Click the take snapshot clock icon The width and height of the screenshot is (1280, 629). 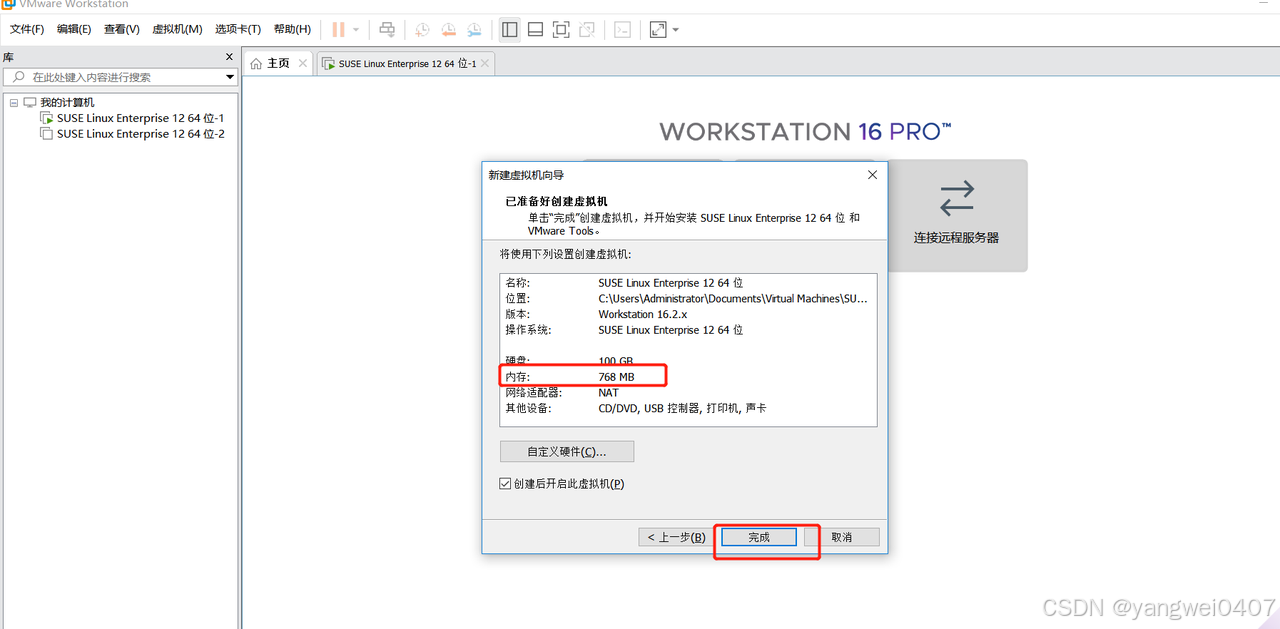click(423, 30)
